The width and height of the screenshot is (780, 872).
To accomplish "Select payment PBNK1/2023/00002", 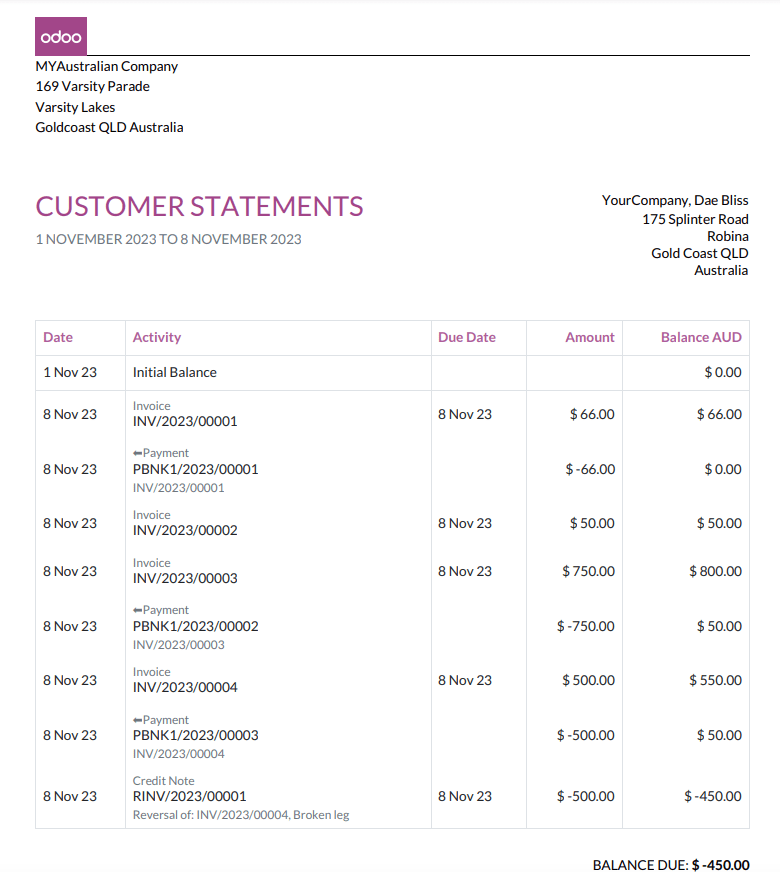I will tap(195, 627).
